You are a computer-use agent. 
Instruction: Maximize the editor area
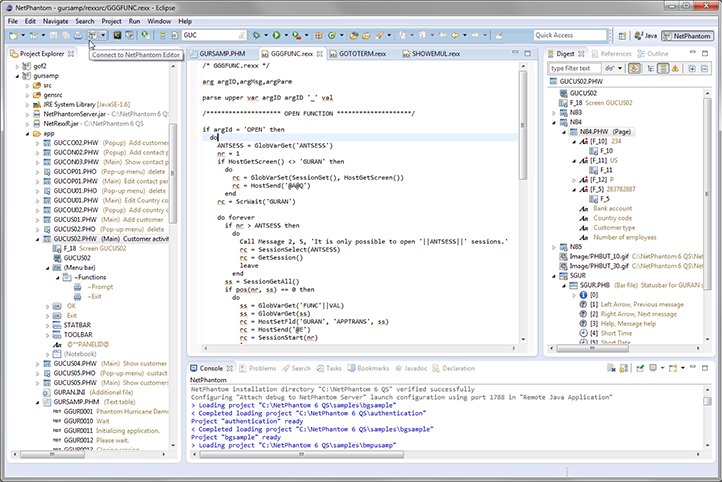(x=528, y=53)
